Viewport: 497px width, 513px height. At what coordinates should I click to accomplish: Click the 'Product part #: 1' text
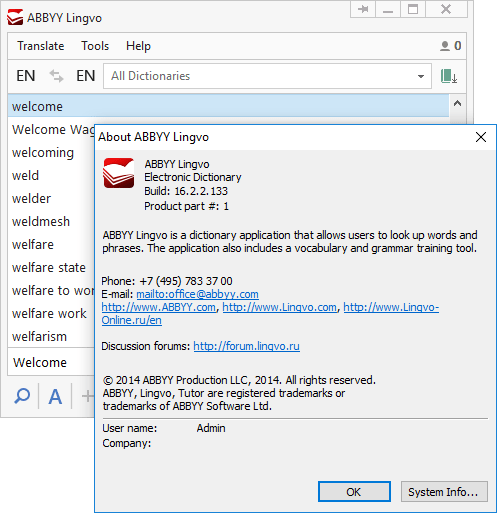pos(186,206)
